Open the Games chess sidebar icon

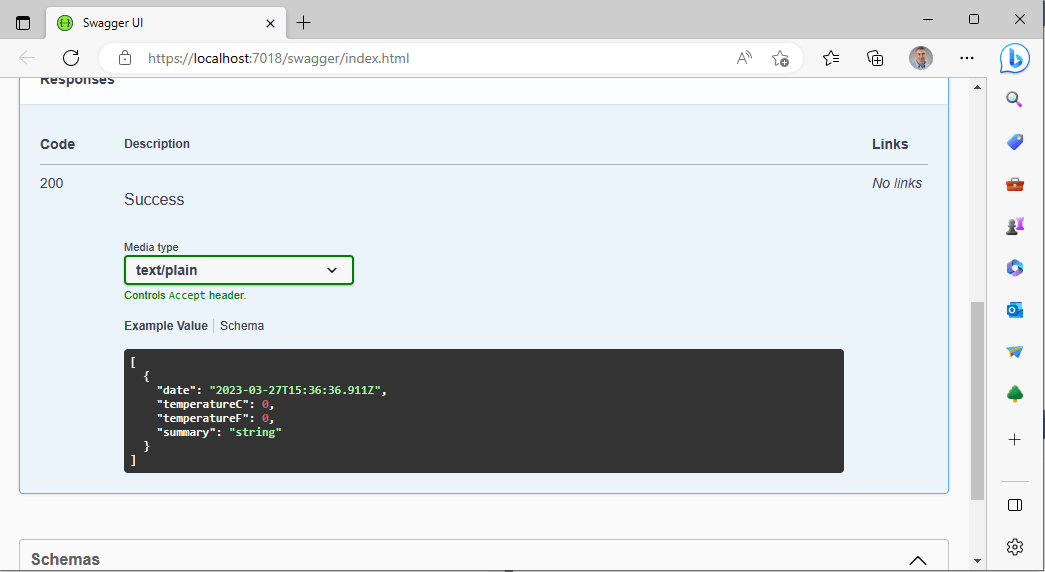click(1014, 226)
